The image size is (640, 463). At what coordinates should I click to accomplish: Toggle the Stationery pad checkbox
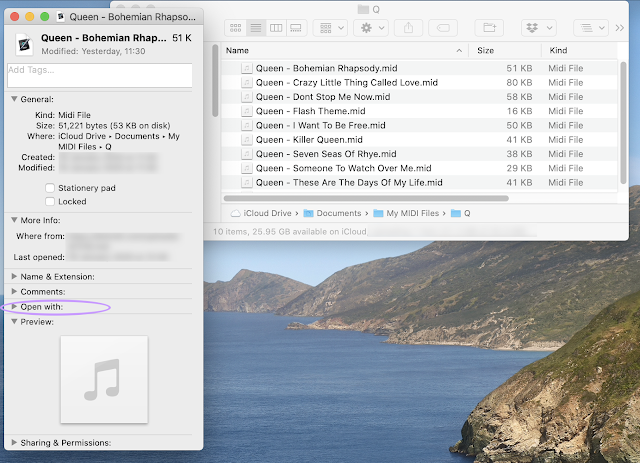click(50, 188)
